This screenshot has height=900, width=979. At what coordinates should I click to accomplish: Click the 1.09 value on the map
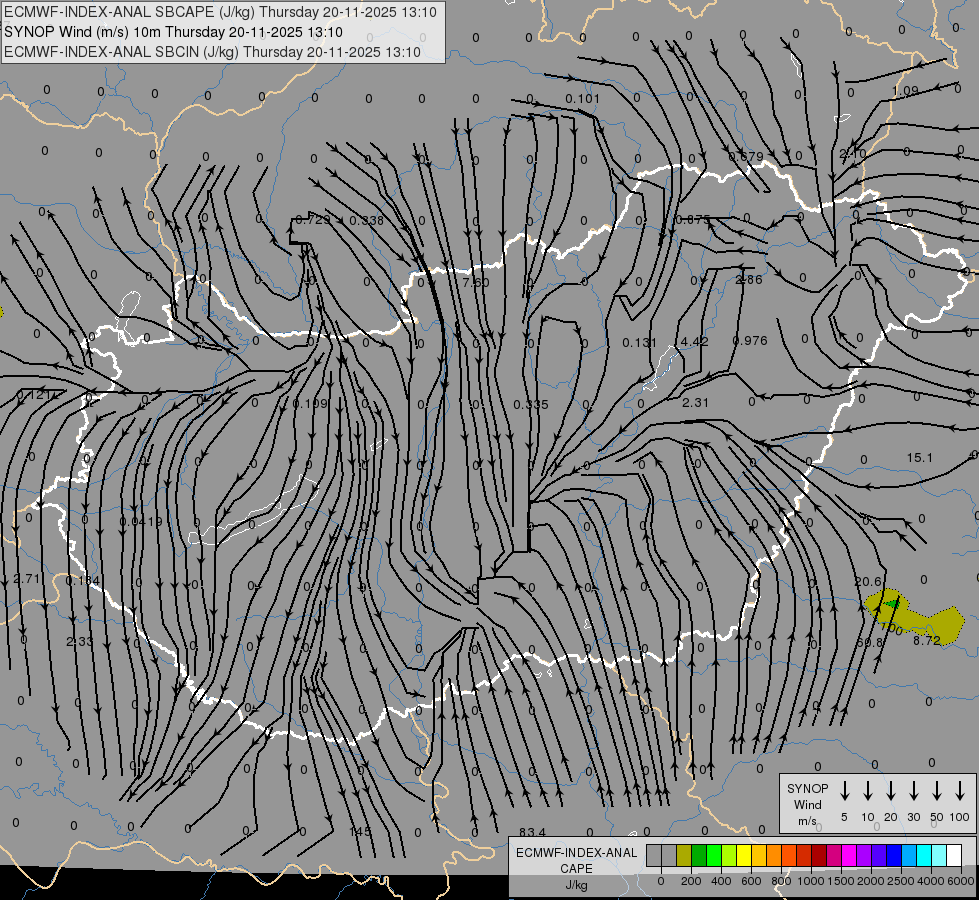pyautogui.click(x=905, y=91)
